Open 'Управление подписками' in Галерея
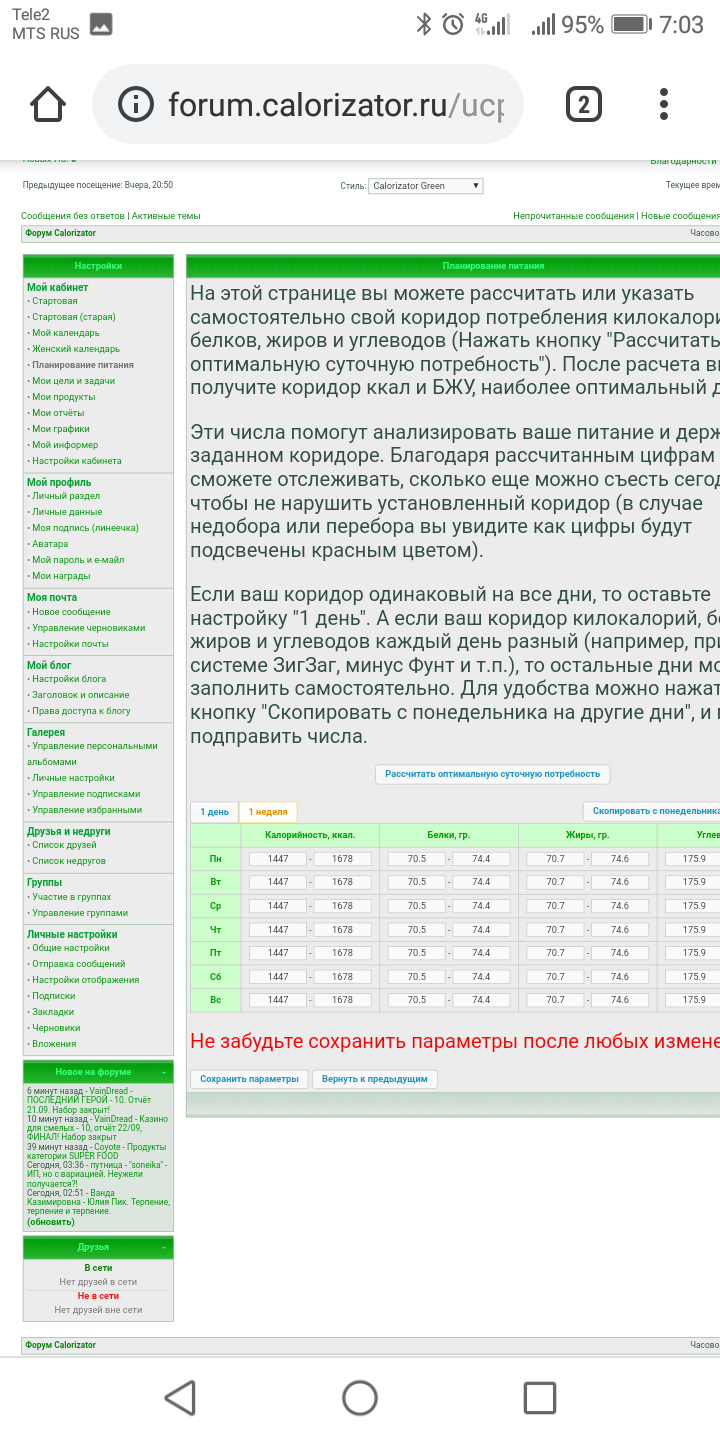This screenshot has height=1440, width=720. [x=86, y=794]
